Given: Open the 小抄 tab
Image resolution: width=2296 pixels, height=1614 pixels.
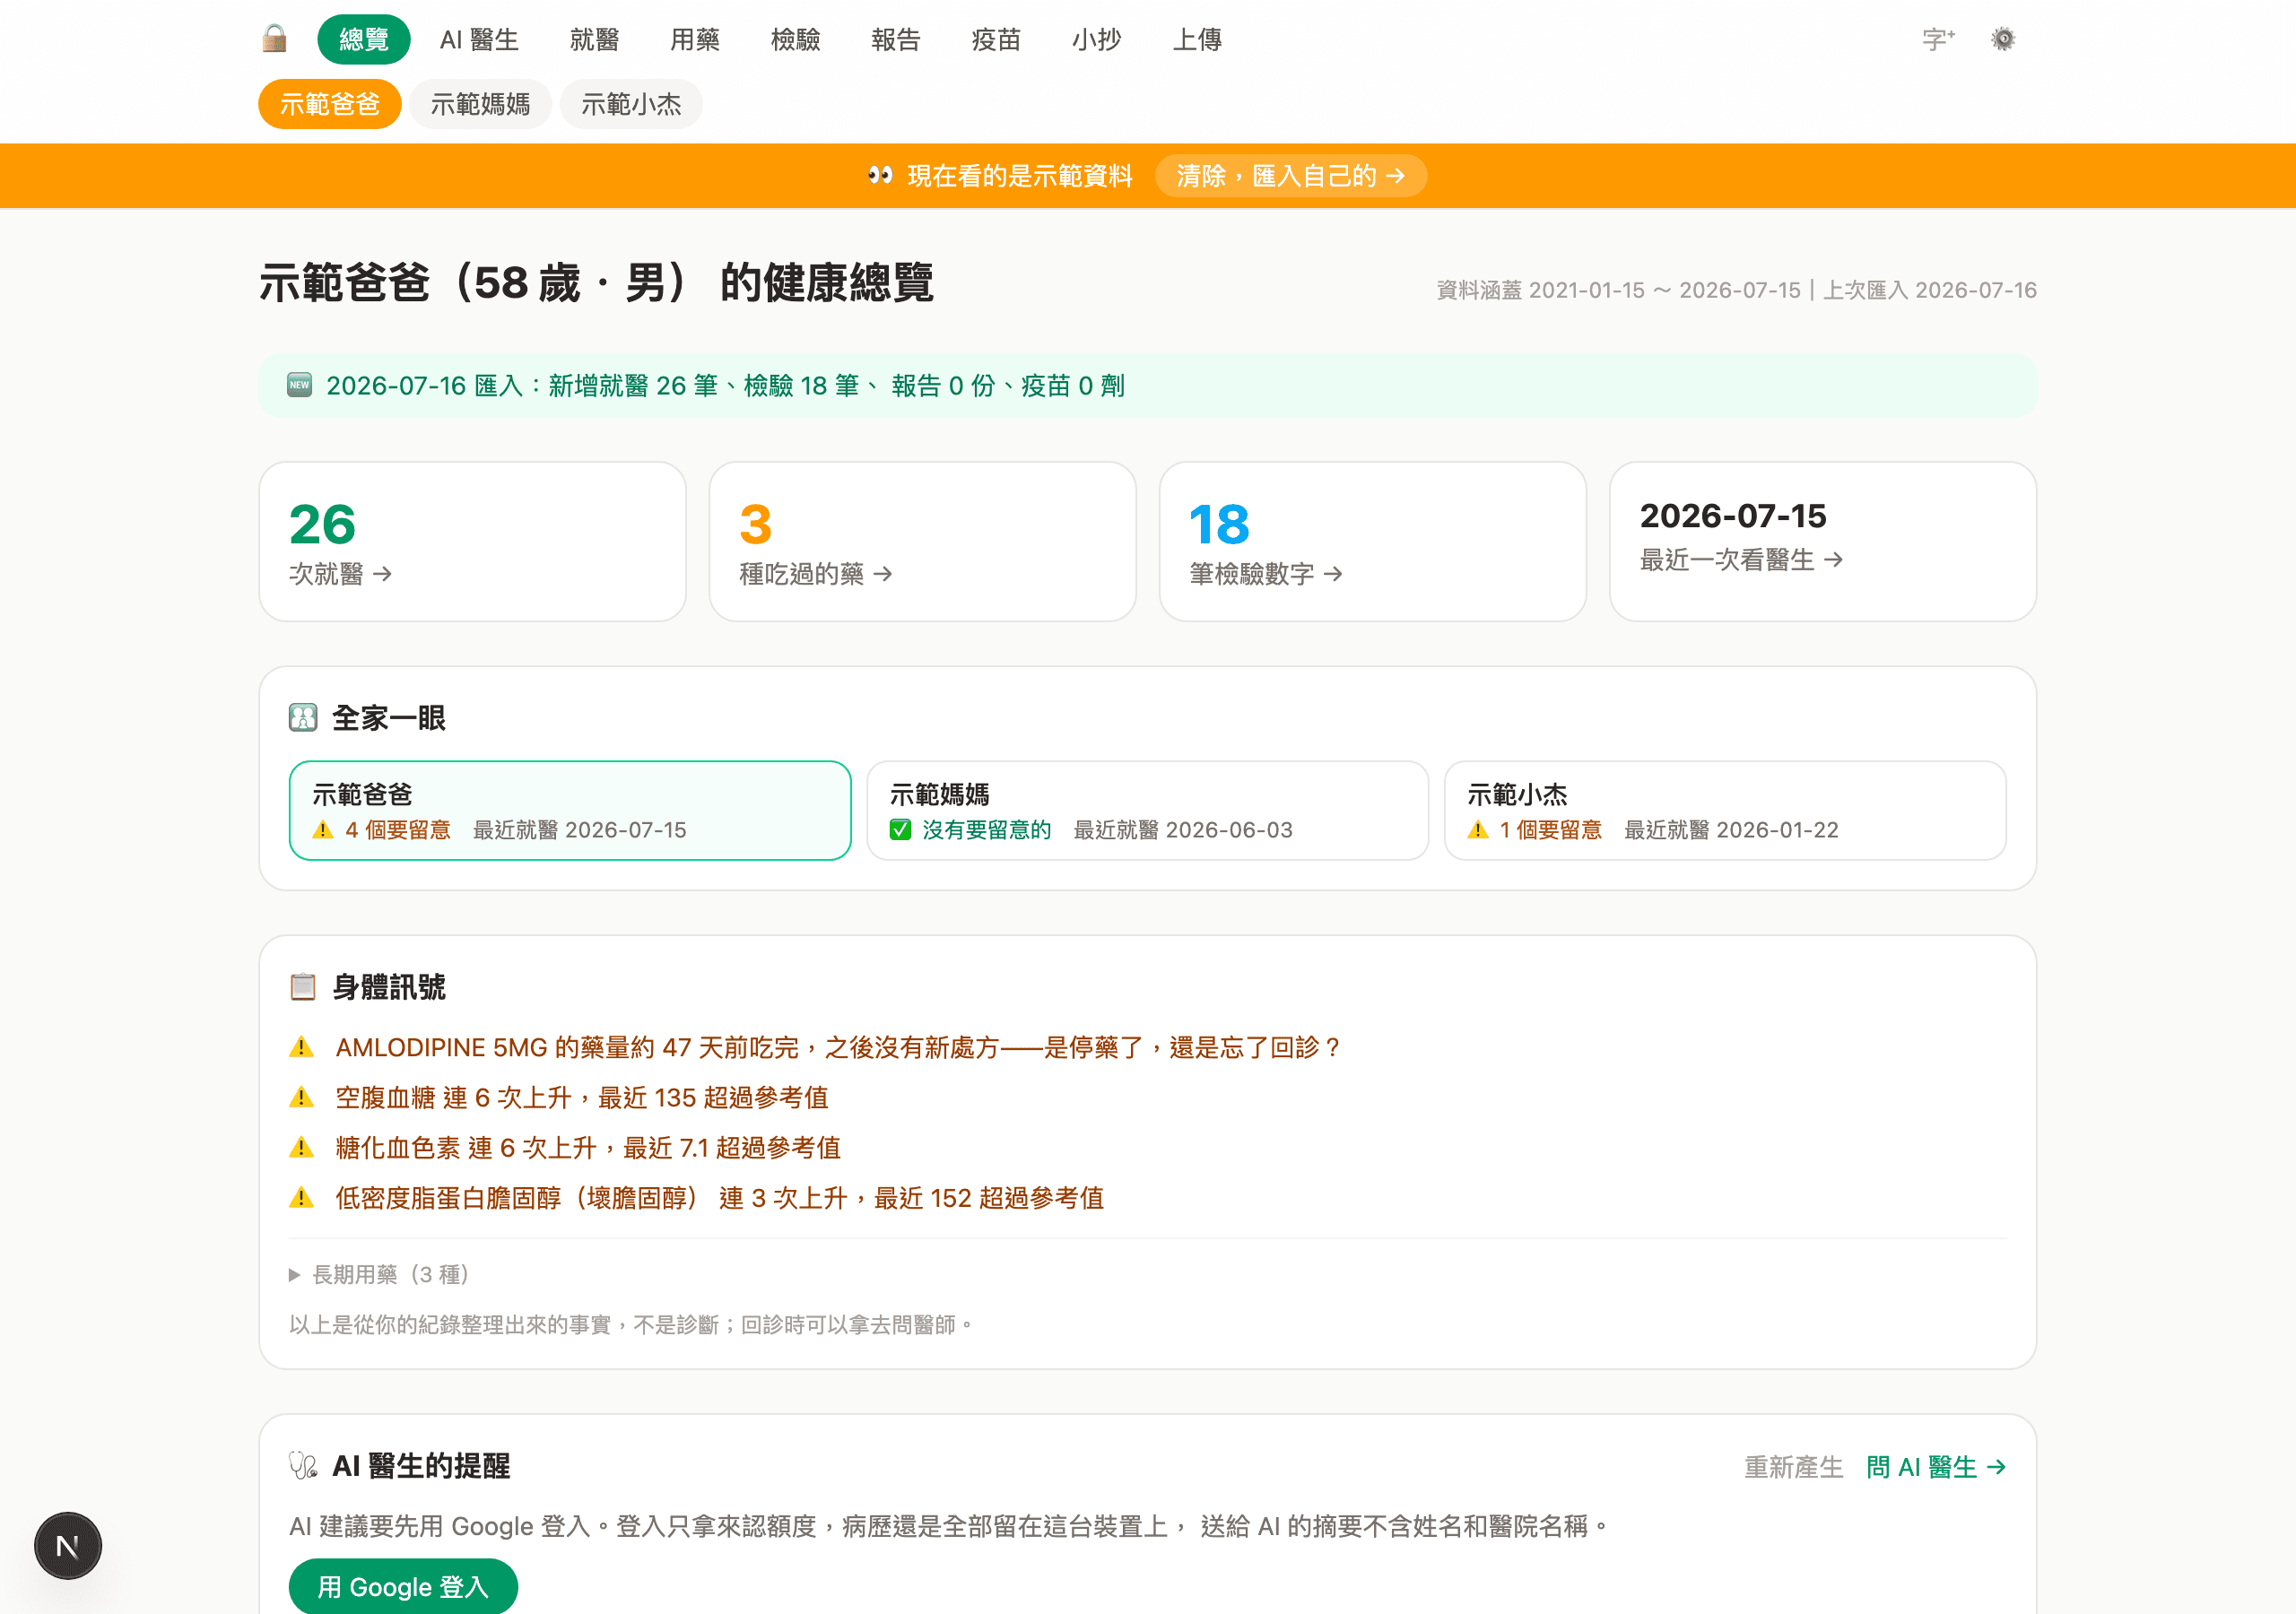Looking at the screenshot, I should [1097, 39].
